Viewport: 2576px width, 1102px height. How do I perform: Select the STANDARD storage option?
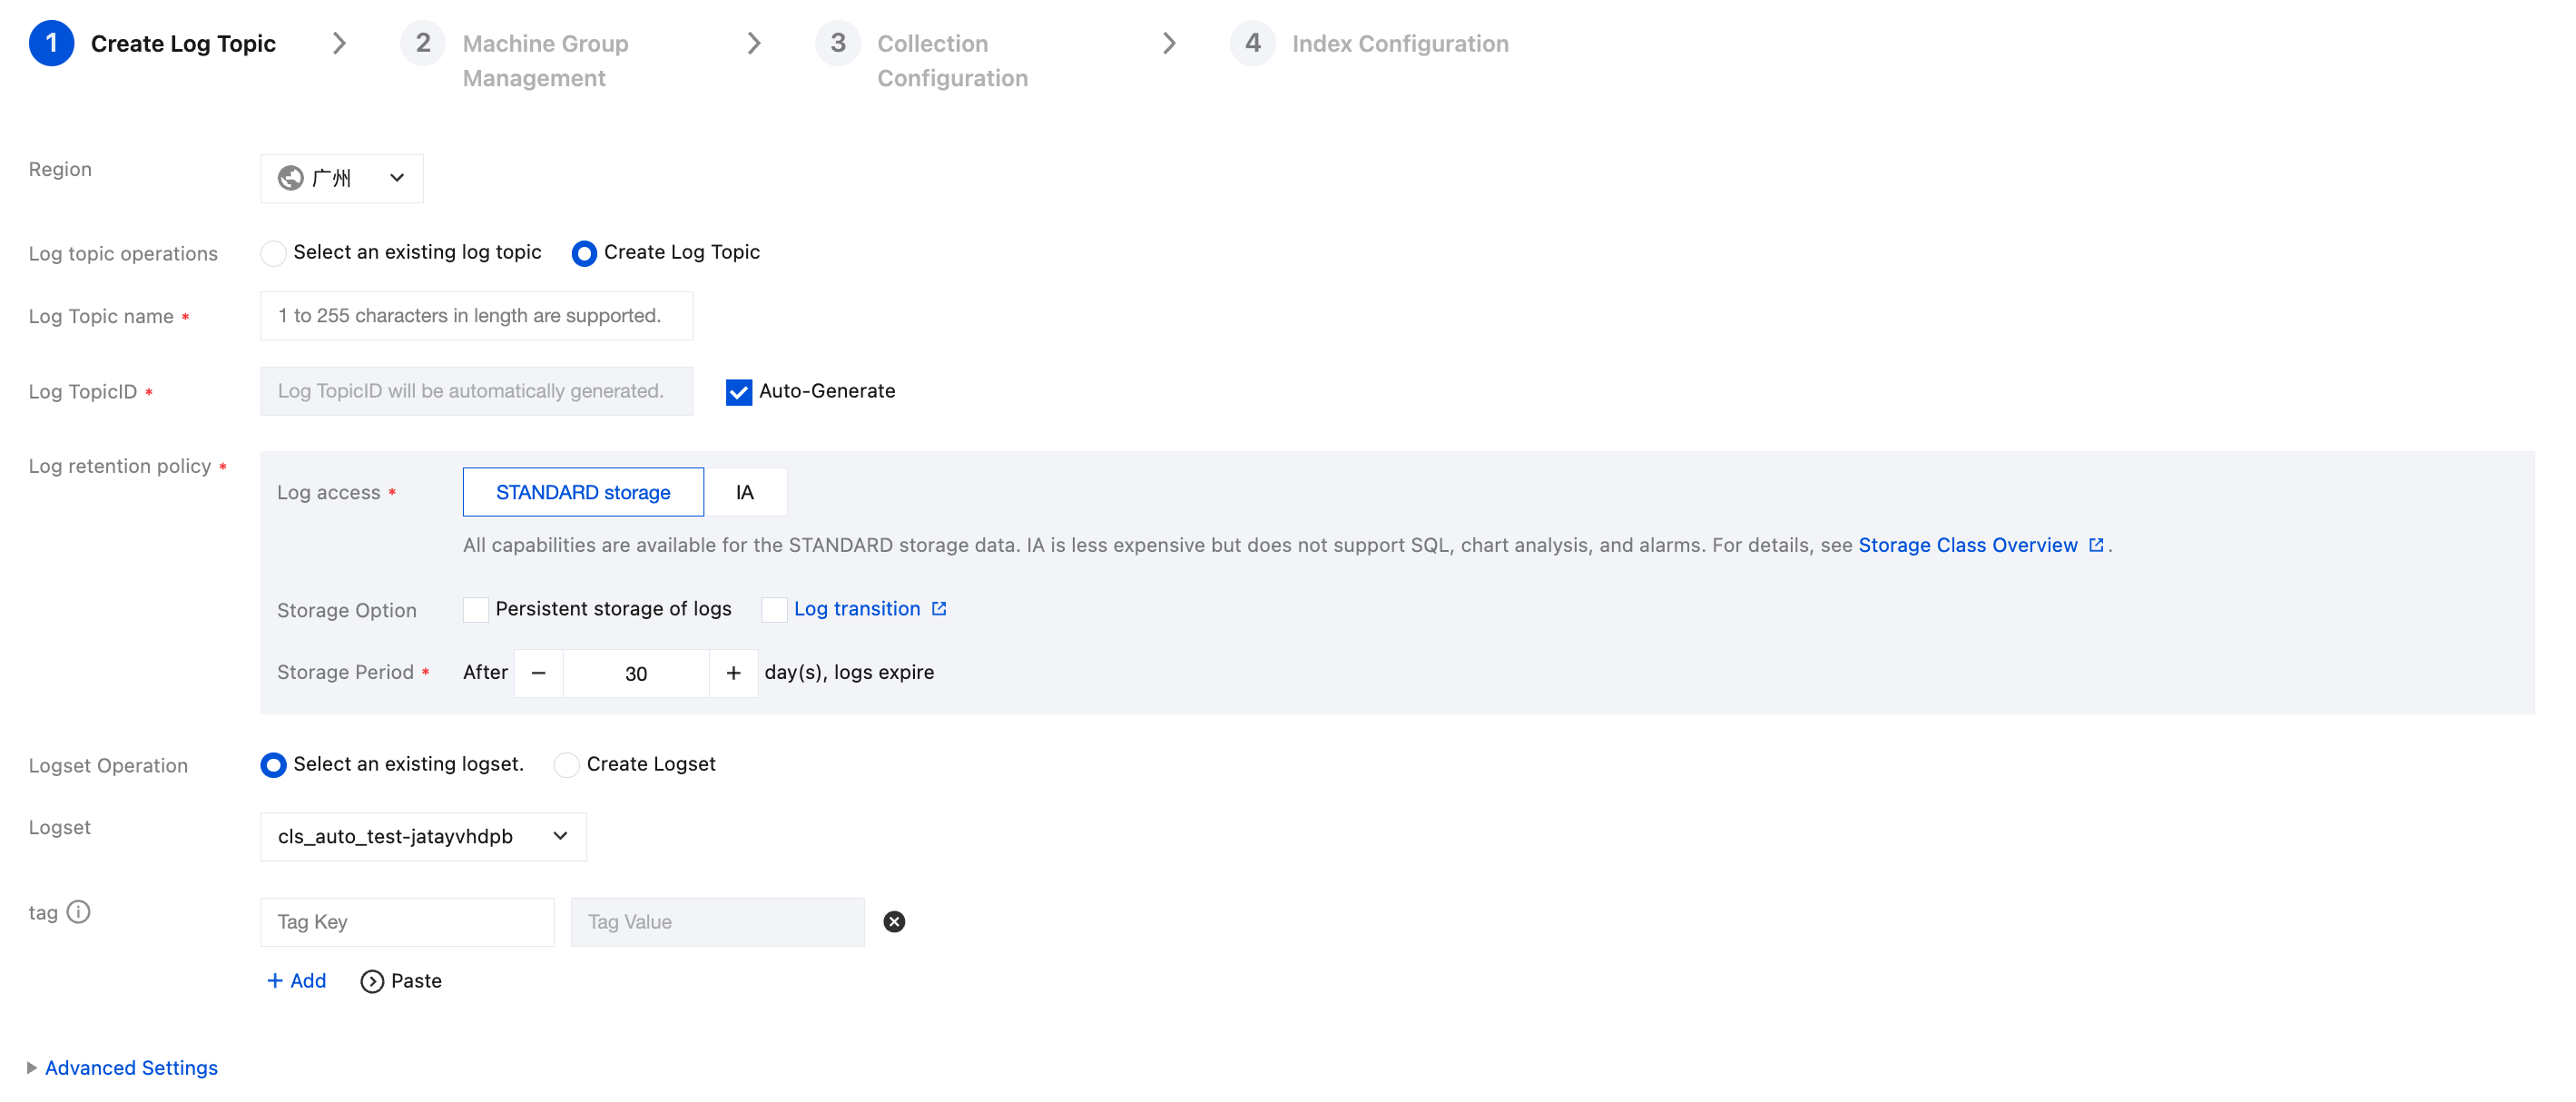[583, 492]
